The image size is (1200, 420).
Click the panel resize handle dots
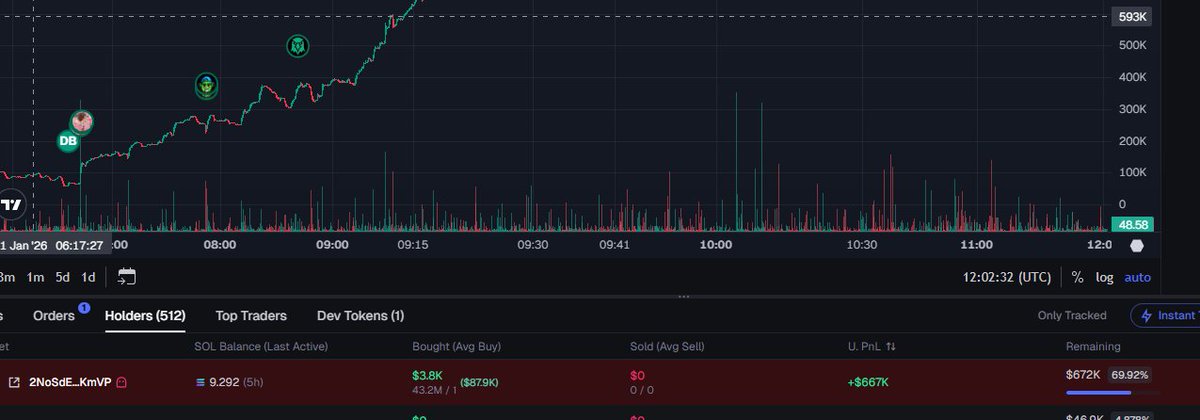(684, 297)
